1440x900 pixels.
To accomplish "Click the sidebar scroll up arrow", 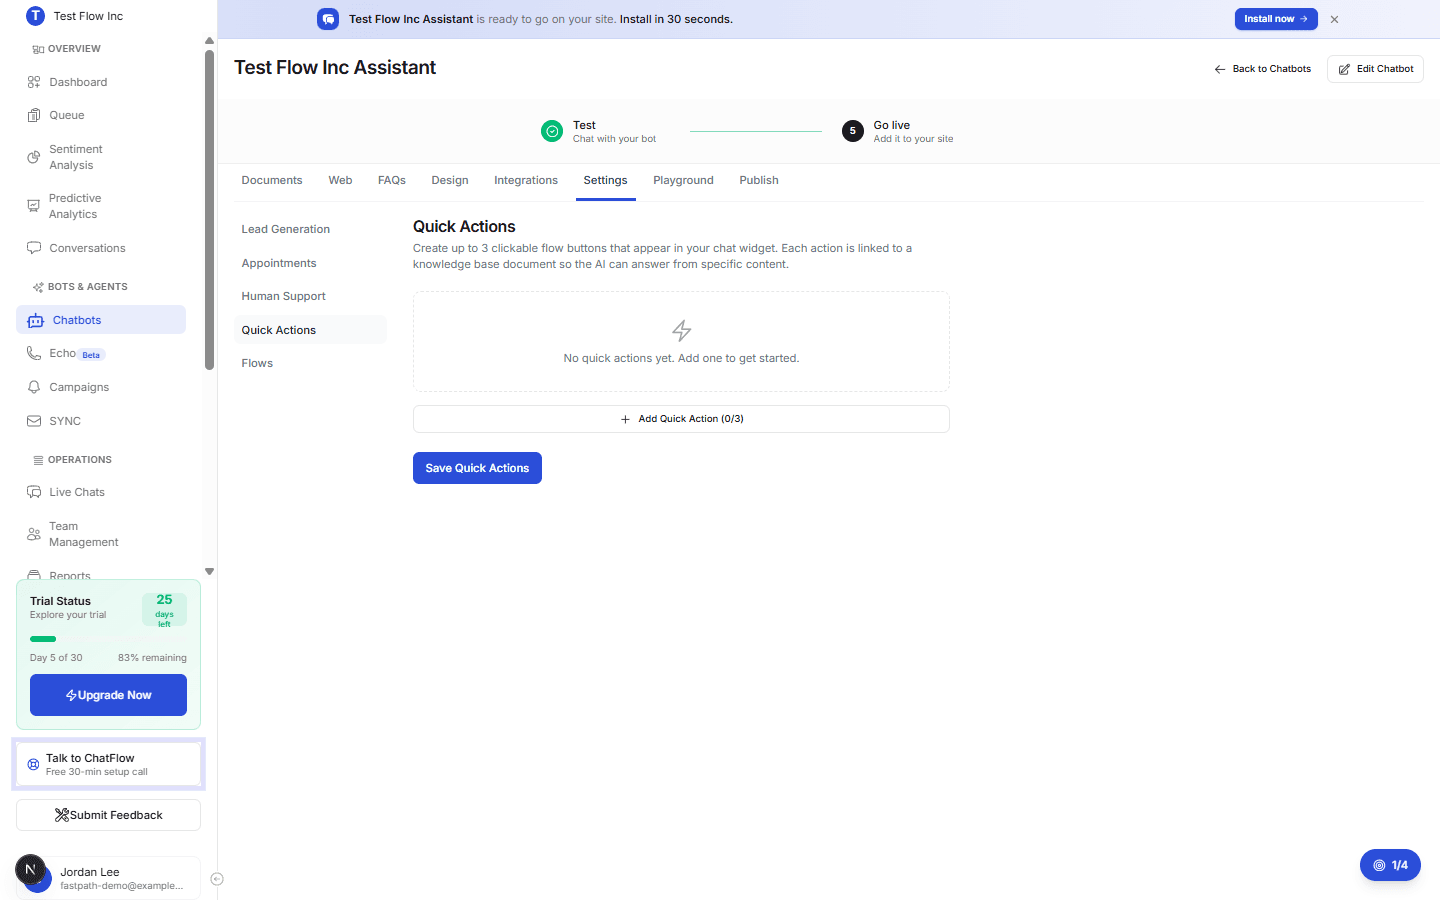I will tap(209, 41).
